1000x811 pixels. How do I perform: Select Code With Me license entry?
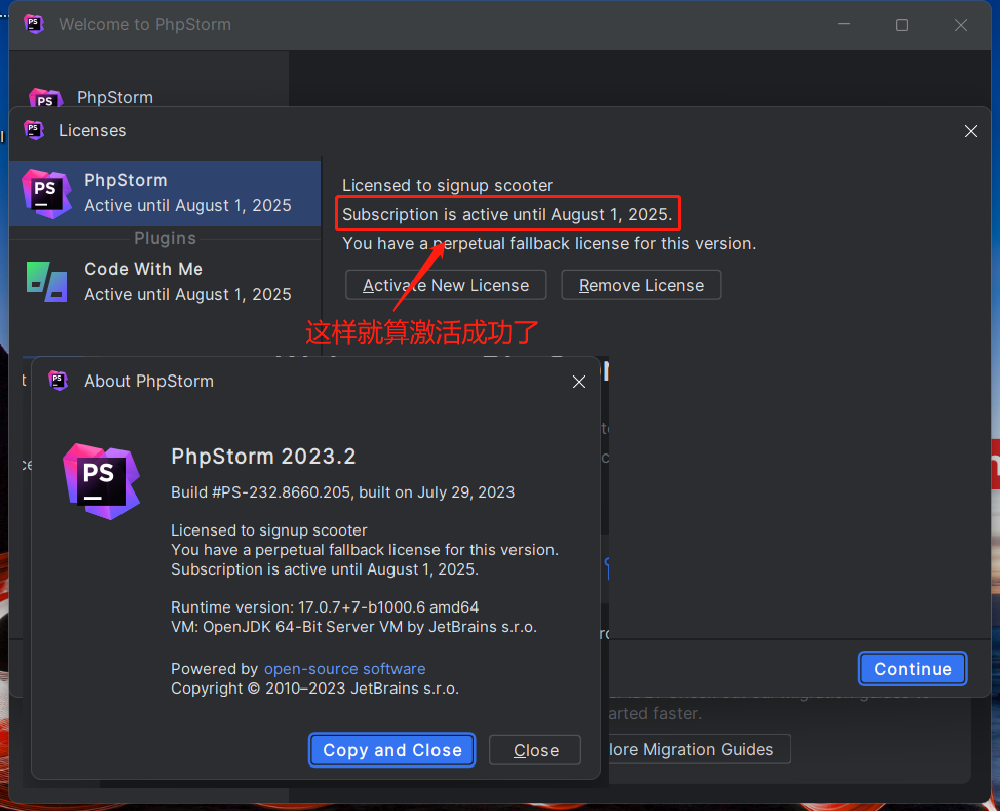point(165,282)
